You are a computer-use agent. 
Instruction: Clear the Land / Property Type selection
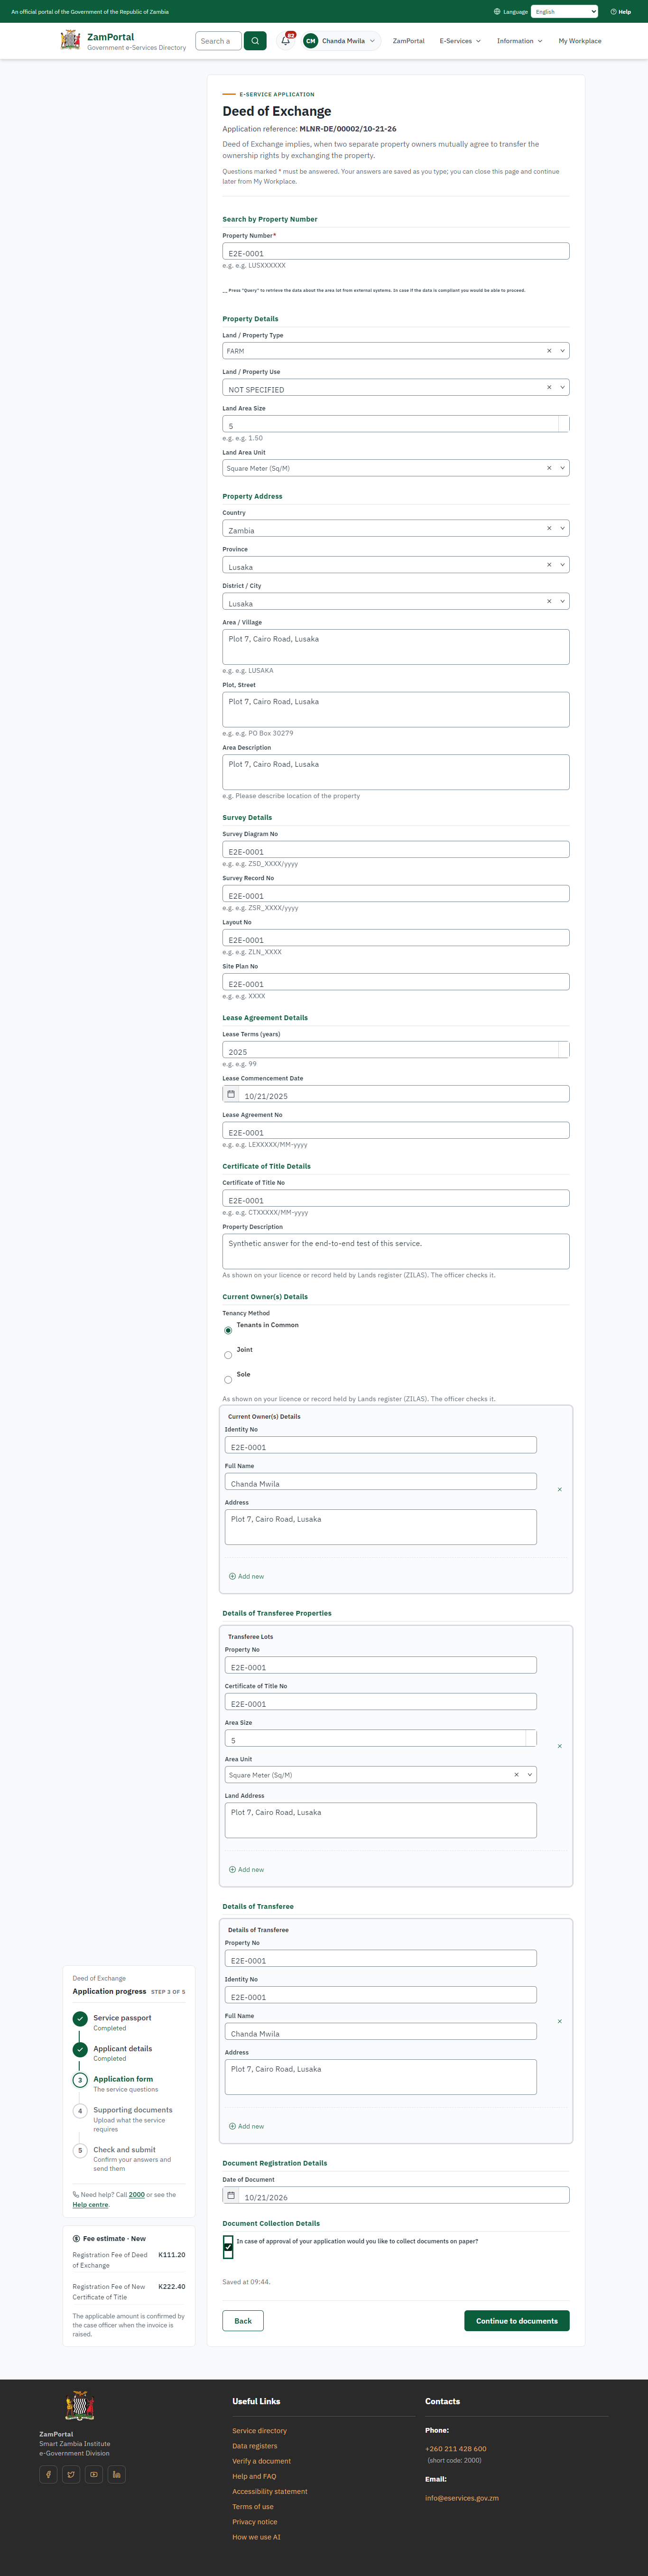click(x=549, y=351)
